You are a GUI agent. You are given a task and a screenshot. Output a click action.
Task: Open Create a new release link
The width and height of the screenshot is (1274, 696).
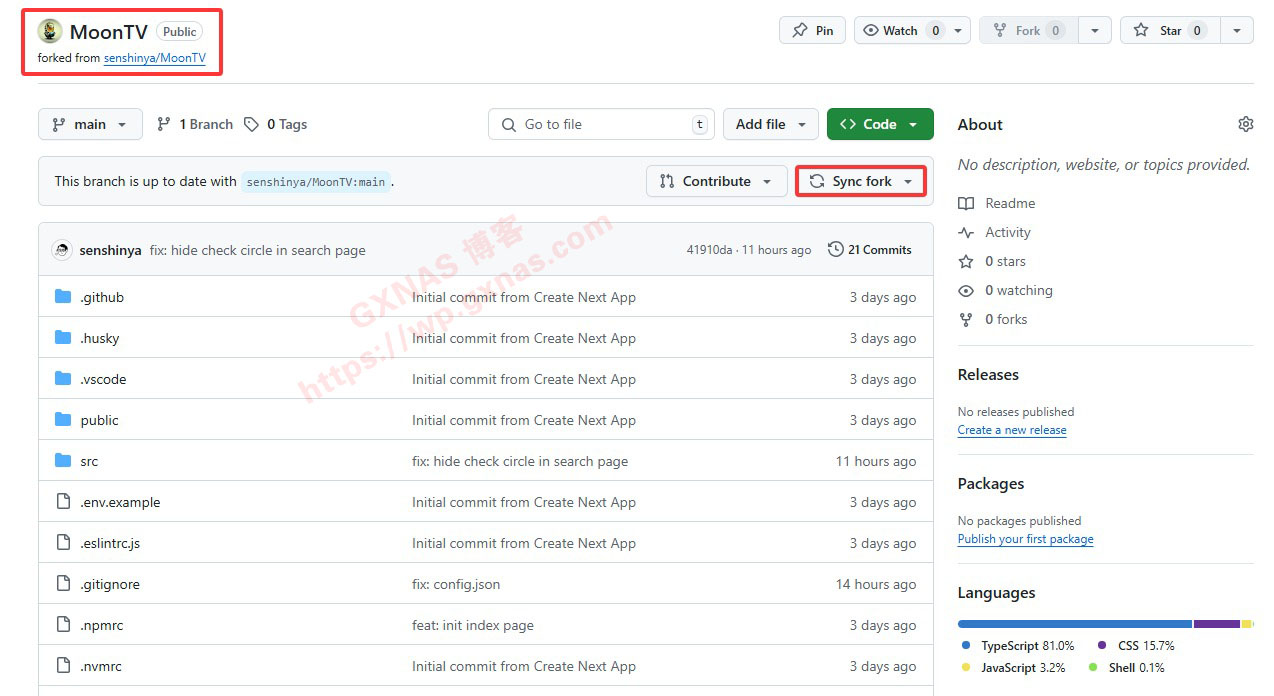pyautogui.click(x=1012, y=430)
